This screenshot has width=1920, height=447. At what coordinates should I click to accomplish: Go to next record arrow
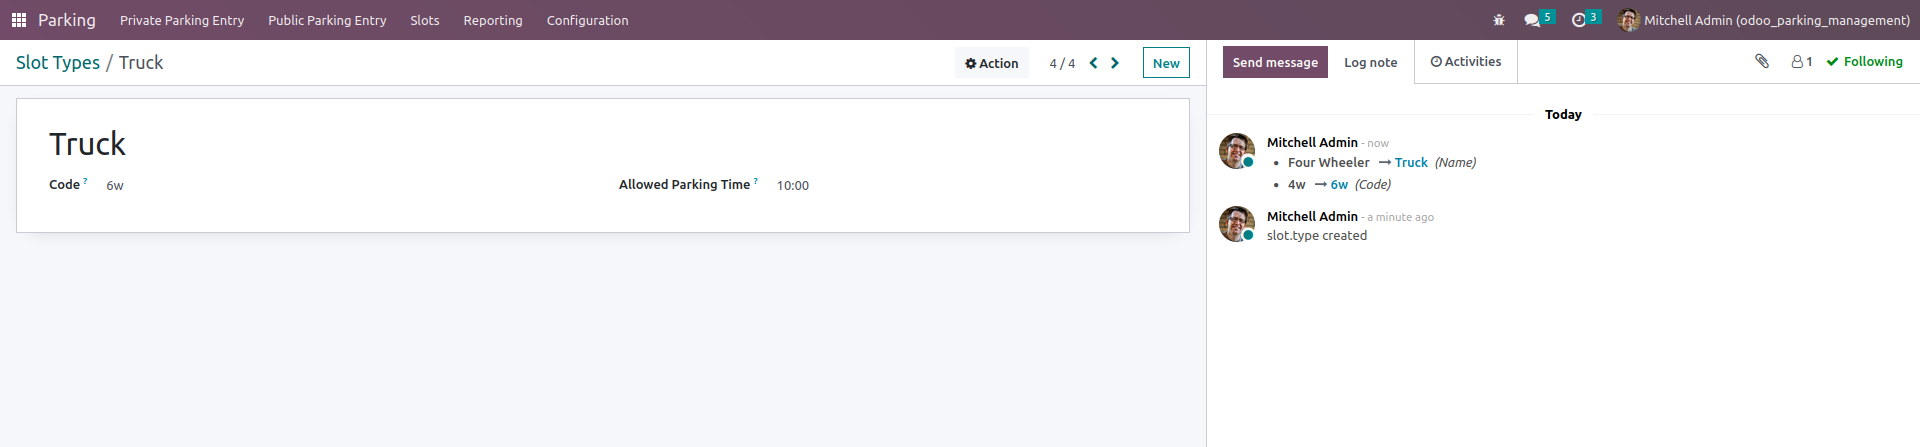click(1115, 63)
